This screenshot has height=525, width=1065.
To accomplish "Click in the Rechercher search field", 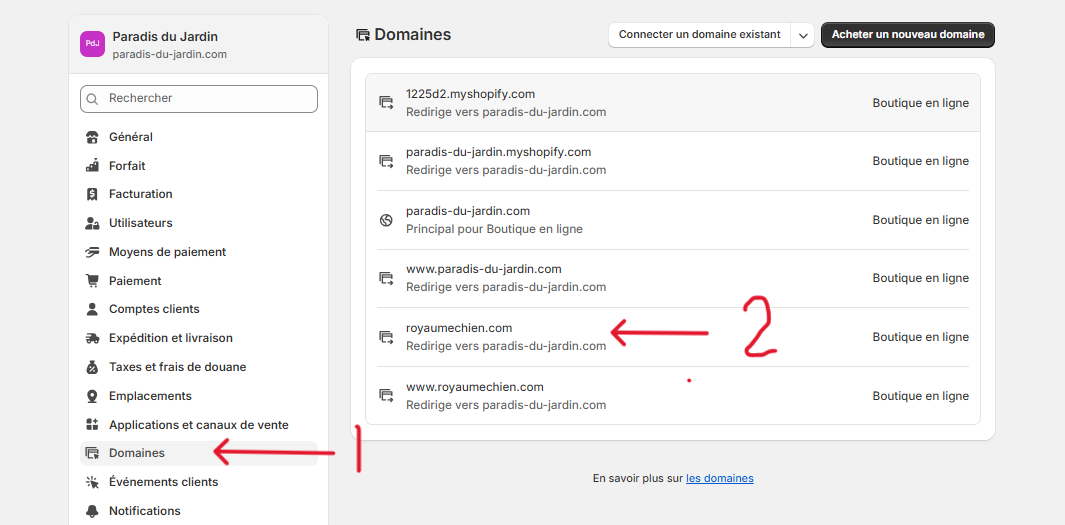I will click(198, 98).
